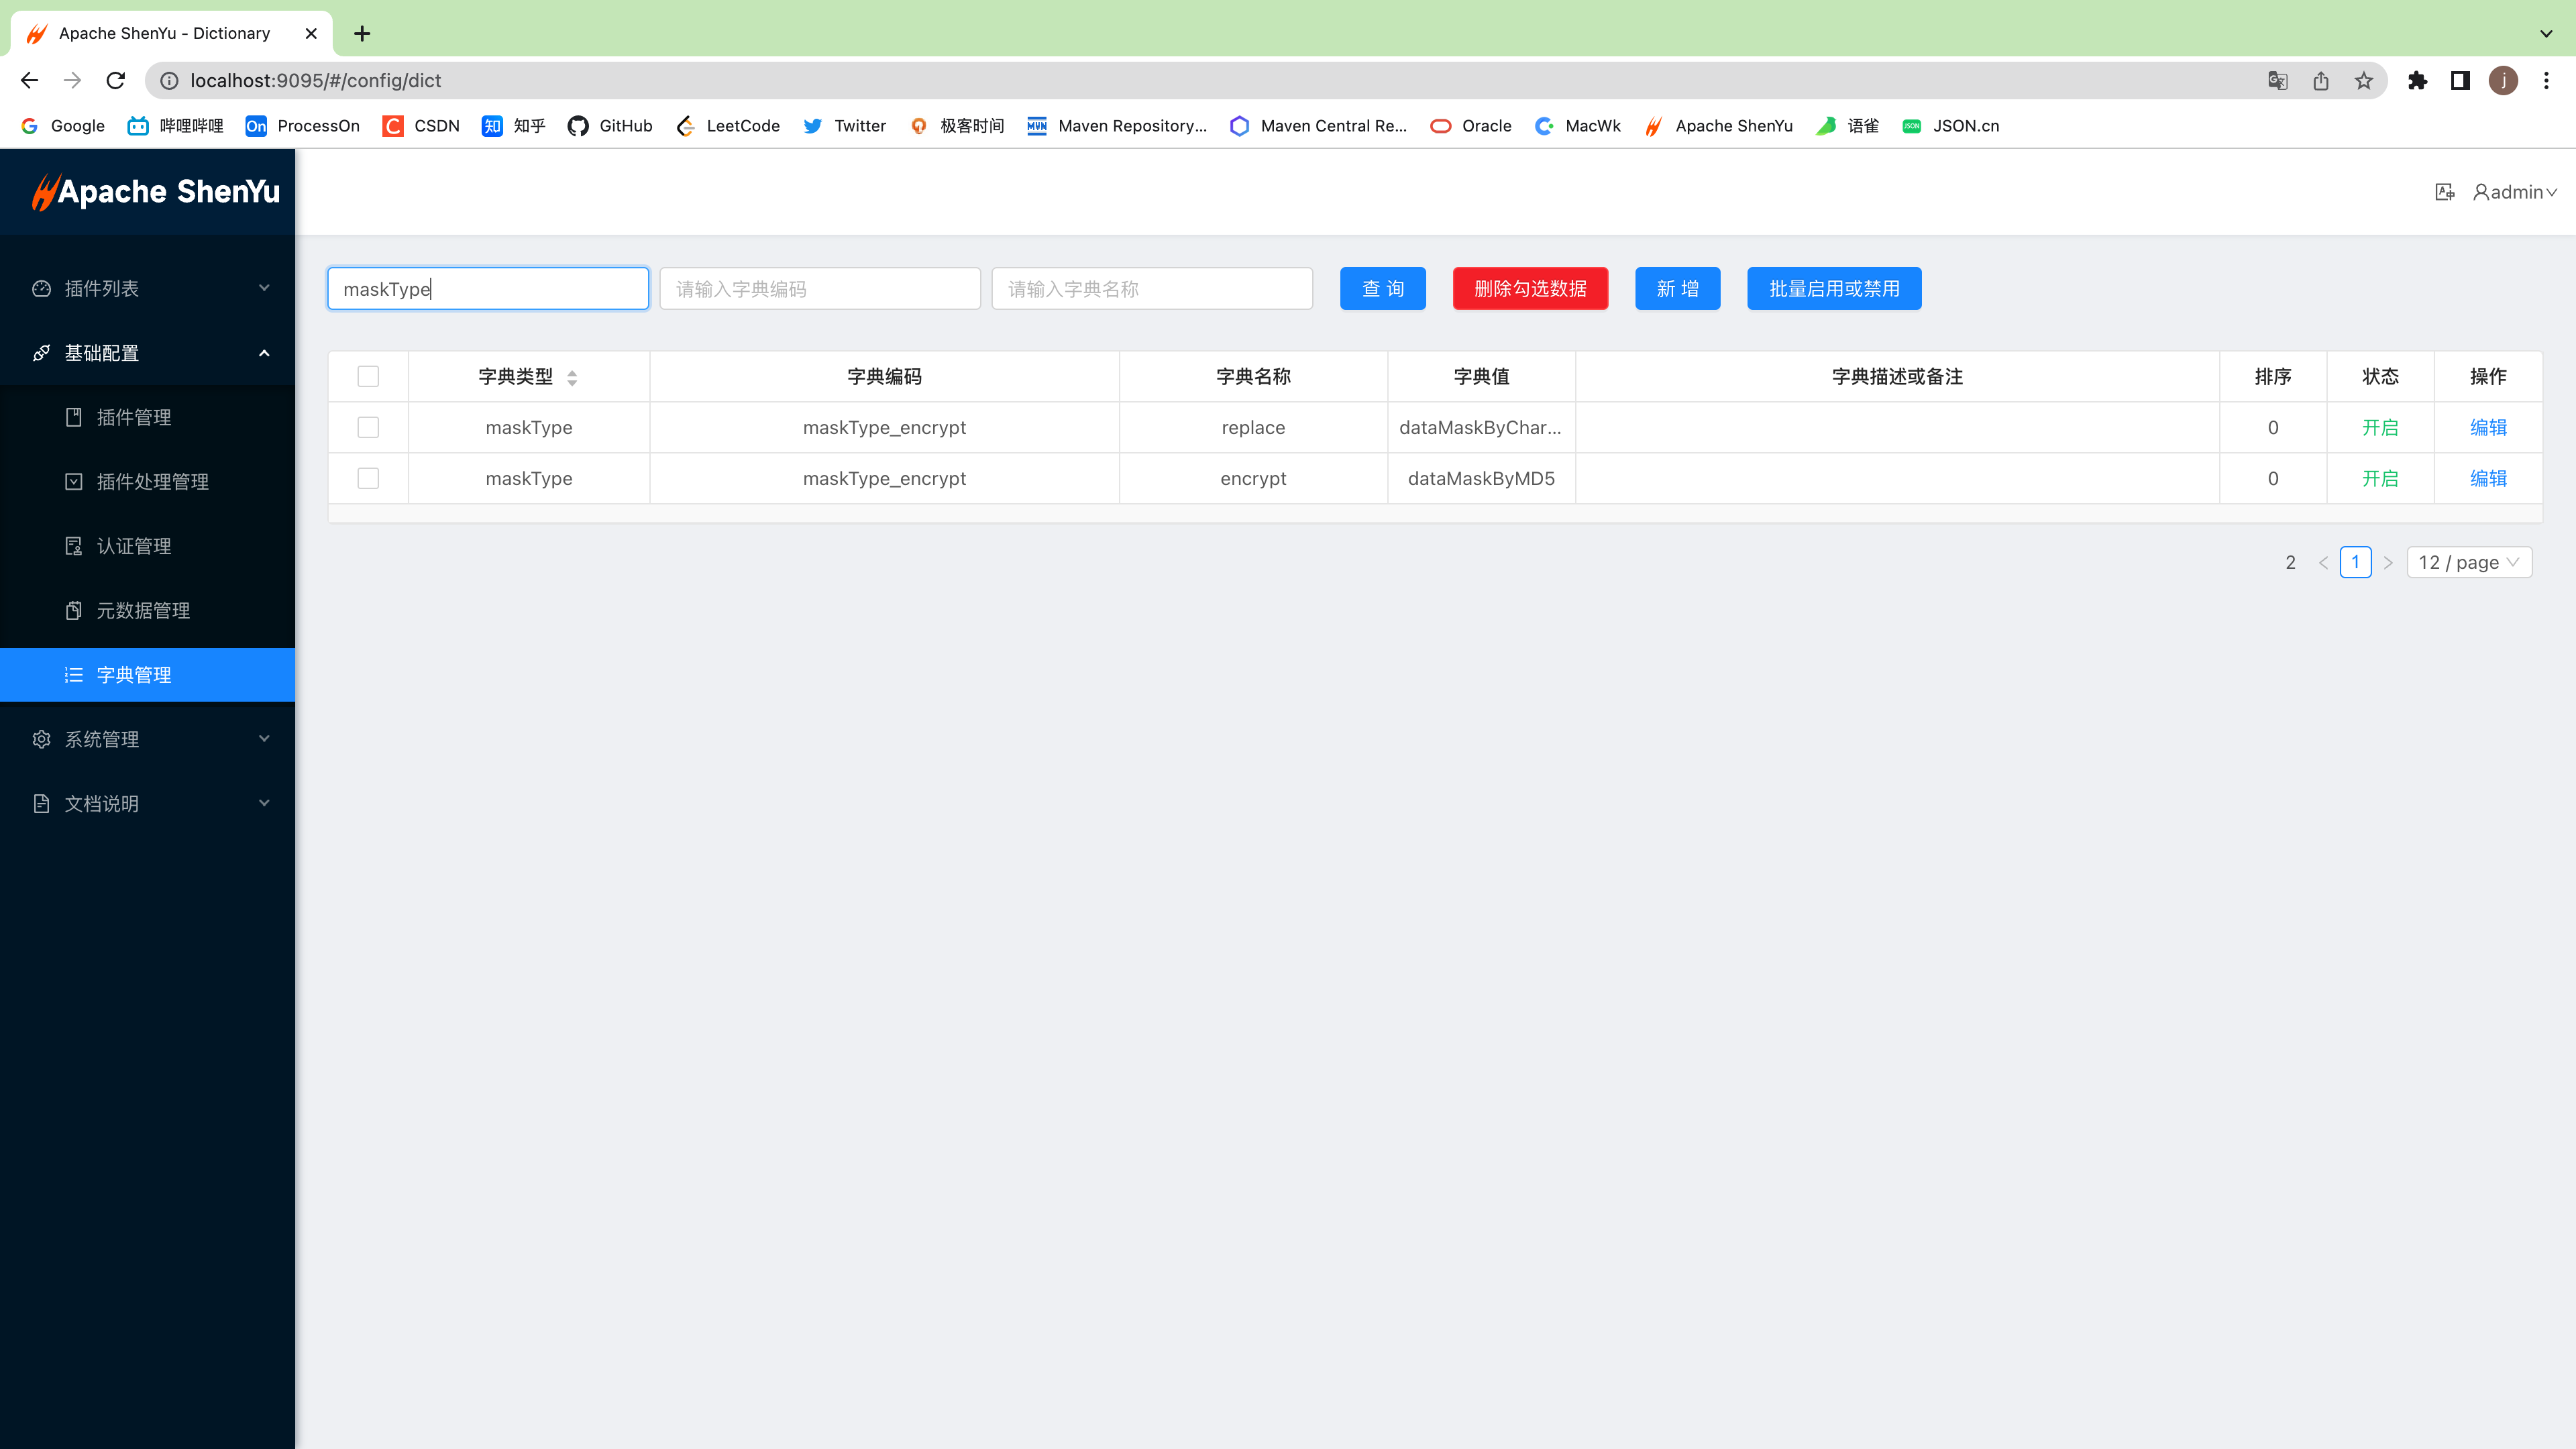Image resolution: width=2576 pixels, height=1449 pixels.
Task: Toggle the select-all checkbox in table header
Action: click(368, 377)
